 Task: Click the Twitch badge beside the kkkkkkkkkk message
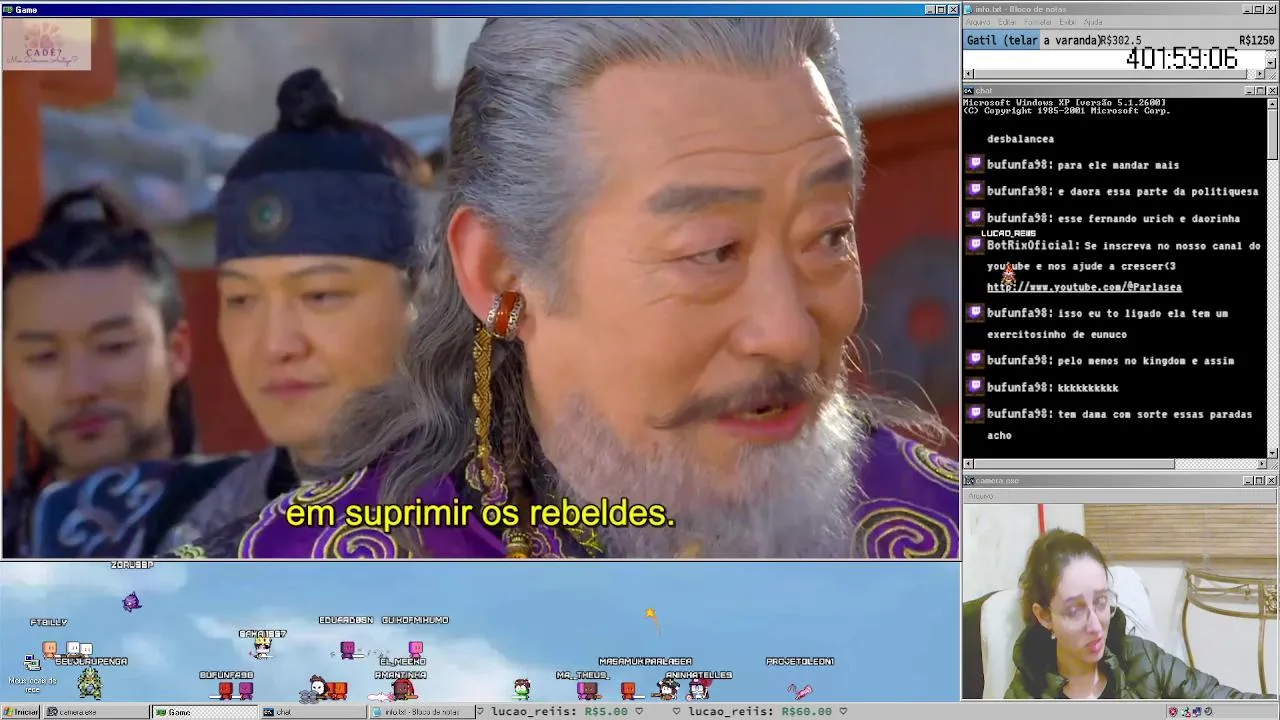point(975,387)
